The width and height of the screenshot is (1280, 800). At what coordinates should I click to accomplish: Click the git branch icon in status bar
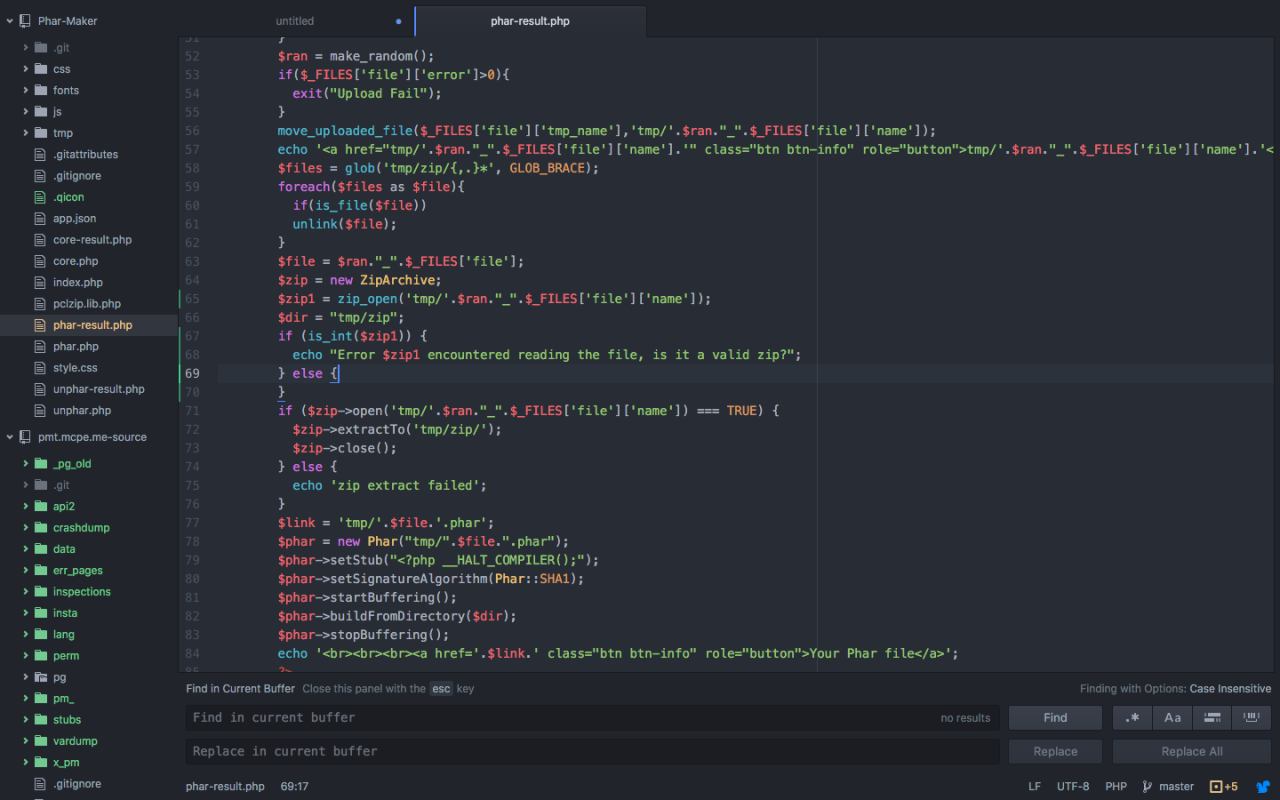click(1147, 787)
